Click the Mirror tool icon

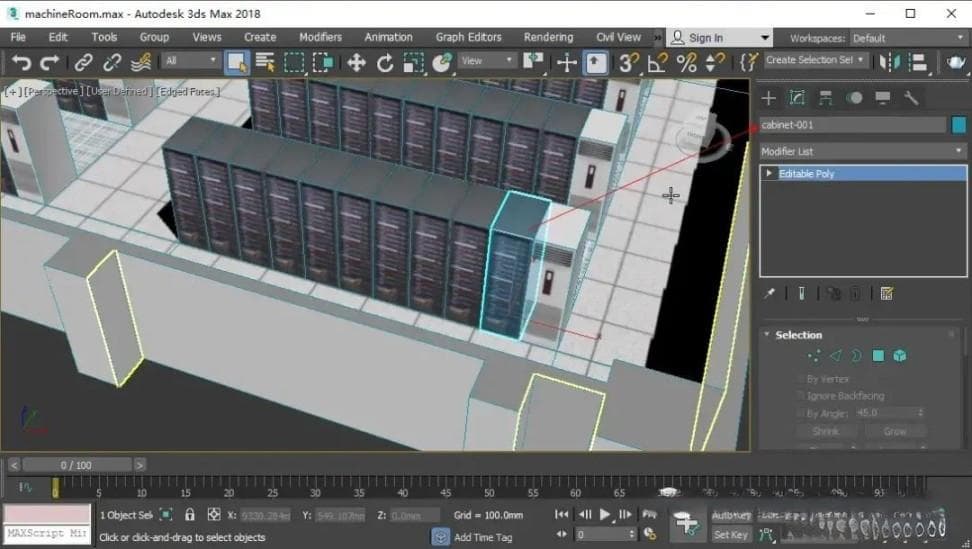[x=890, y=63]
